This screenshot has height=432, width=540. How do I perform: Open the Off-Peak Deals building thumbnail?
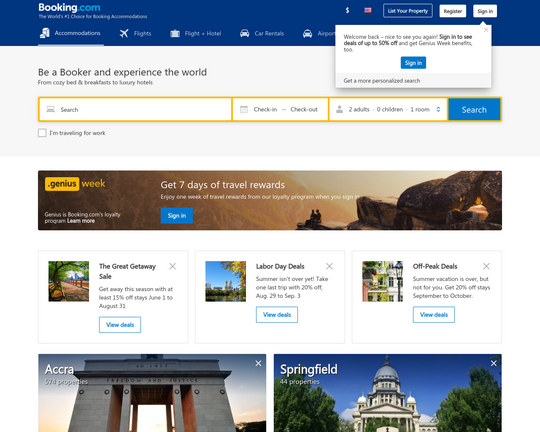[x=382, y=281]
